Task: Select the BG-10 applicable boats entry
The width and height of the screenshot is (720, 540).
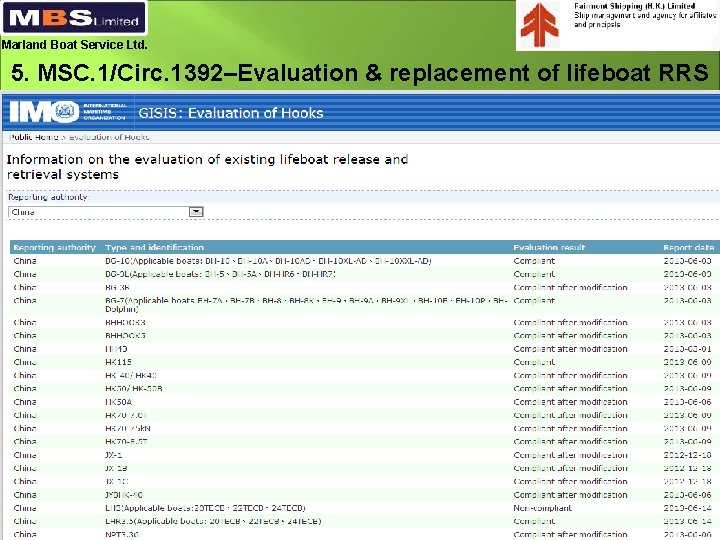Action: click(268, 261)
